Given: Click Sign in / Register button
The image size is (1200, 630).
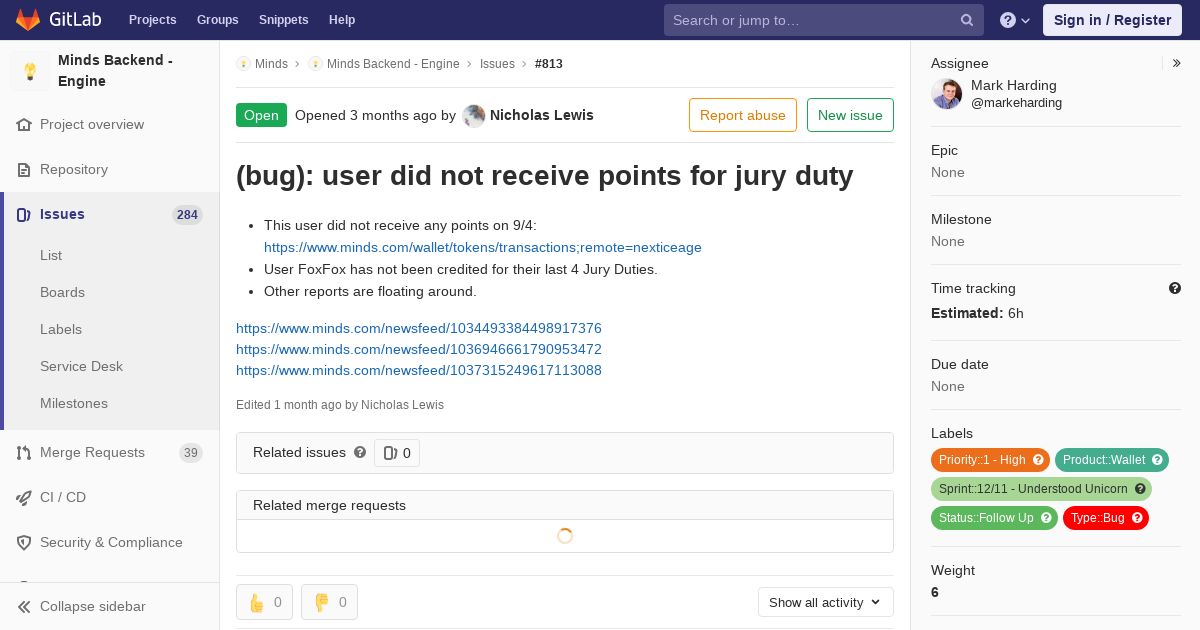Looking at the screenshot, I should tap(1112, 20).
